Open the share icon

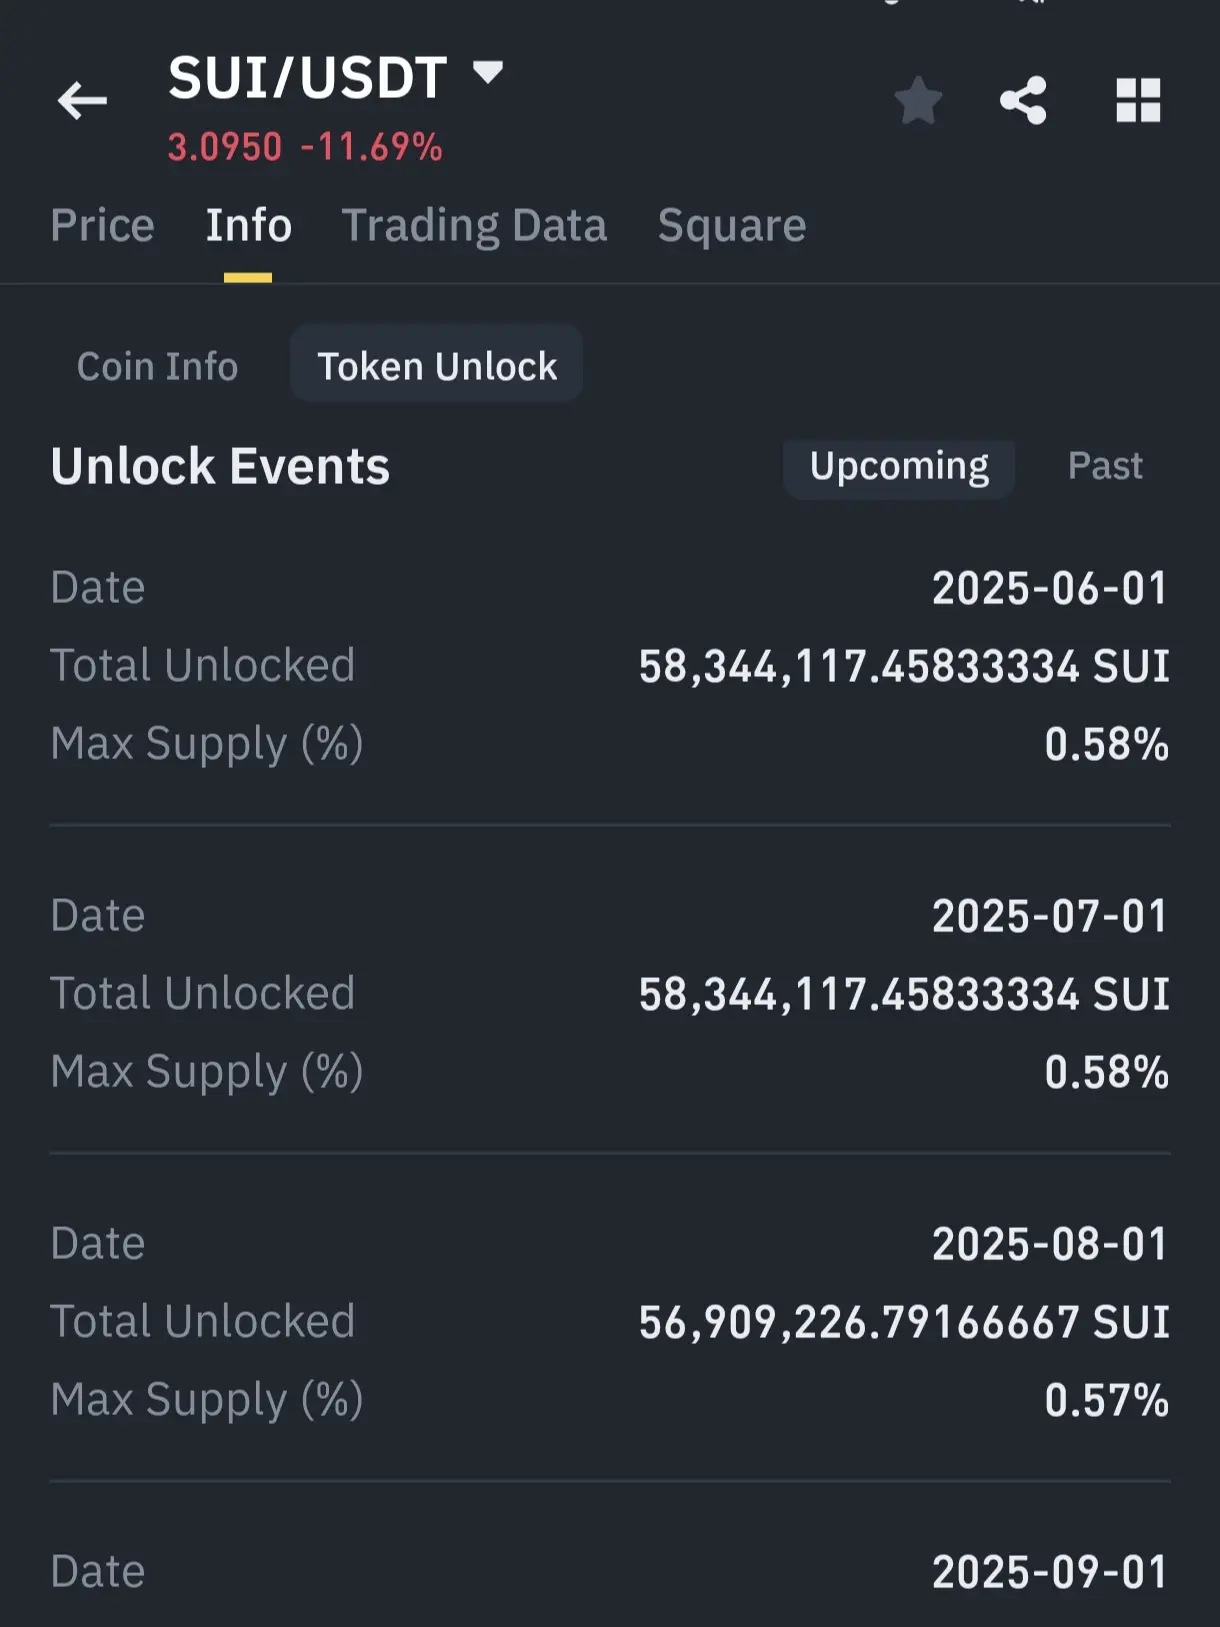click(1023, 101)
